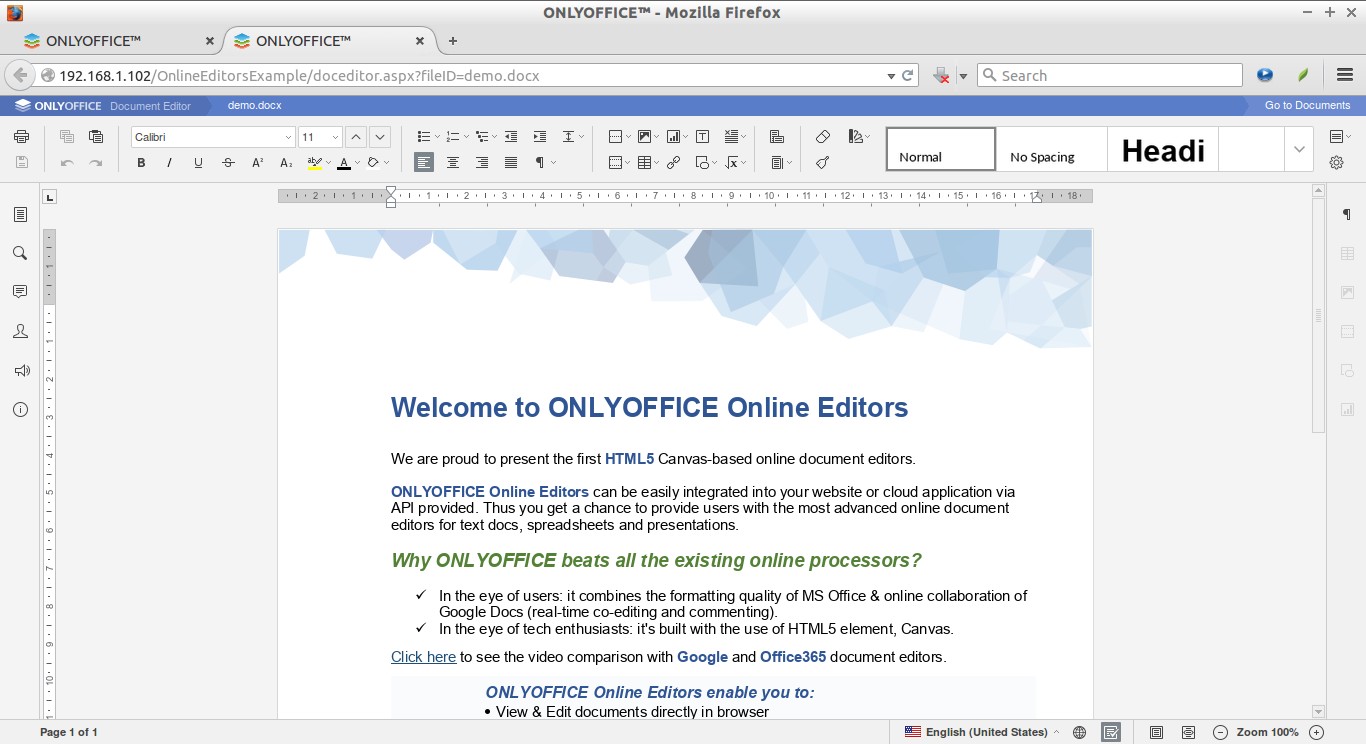Image resolution: width=1366 pixels, height=744 pixels.
Task: Align text left
Action: coord(424,163)
